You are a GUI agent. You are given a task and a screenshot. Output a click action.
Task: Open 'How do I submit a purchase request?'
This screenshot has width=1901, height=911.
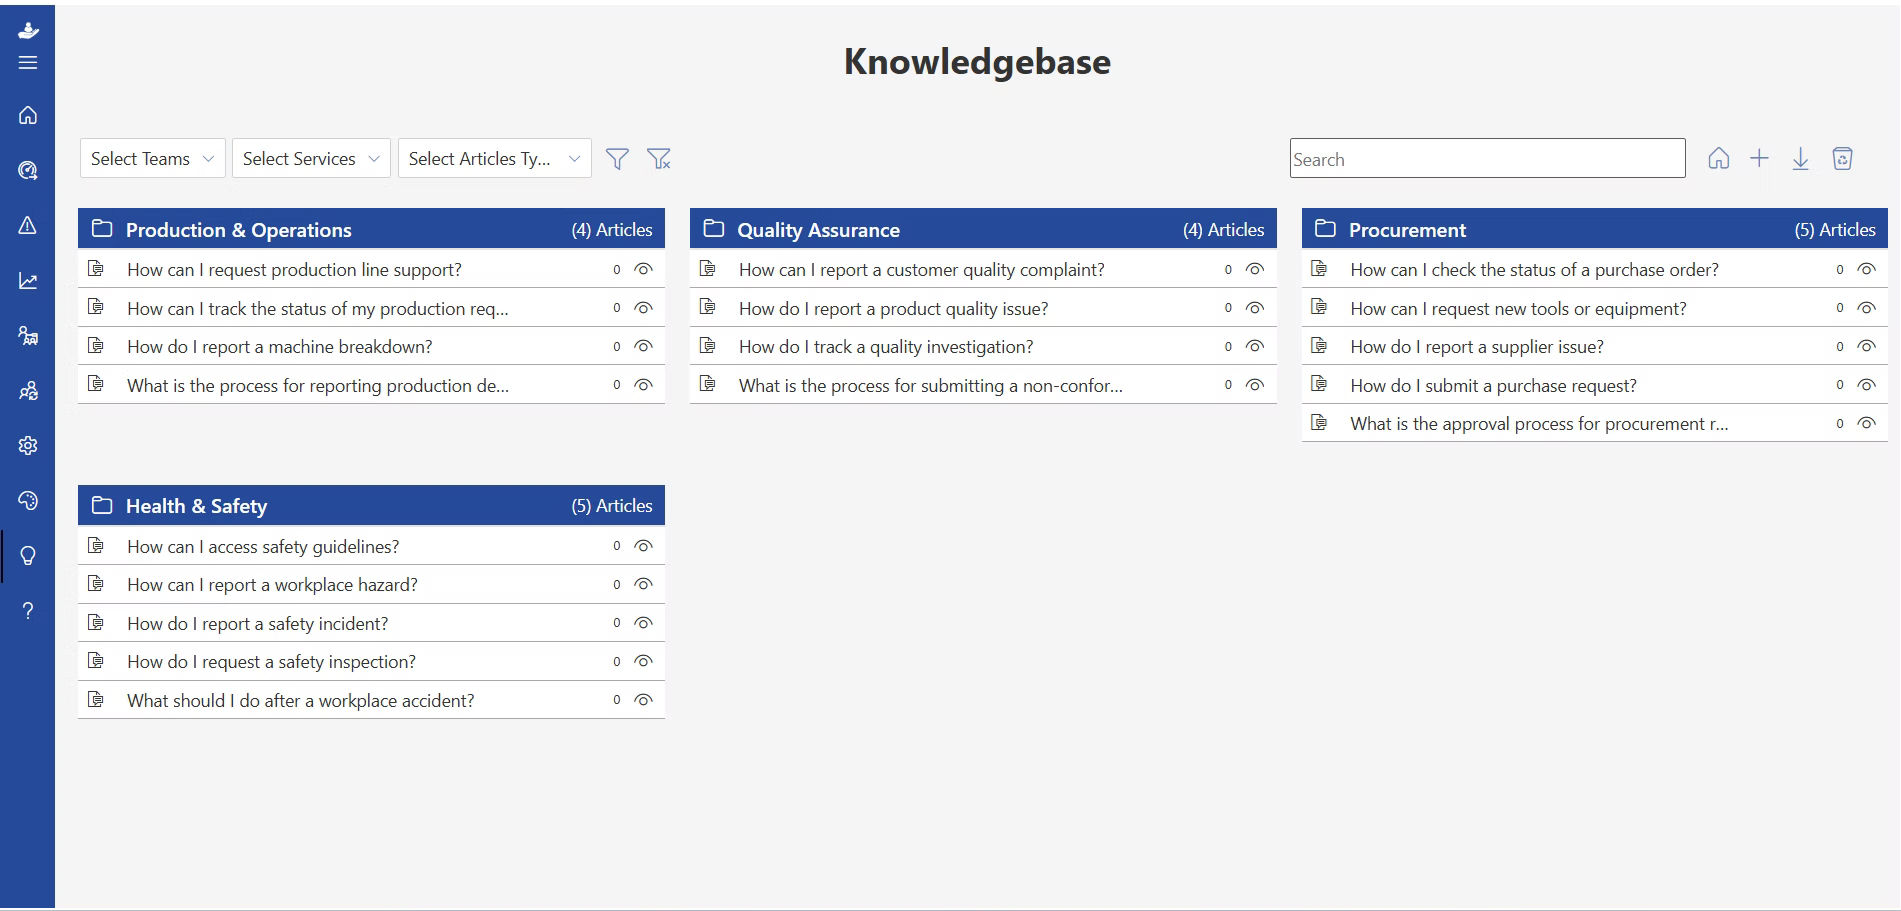pos(1493,385)
